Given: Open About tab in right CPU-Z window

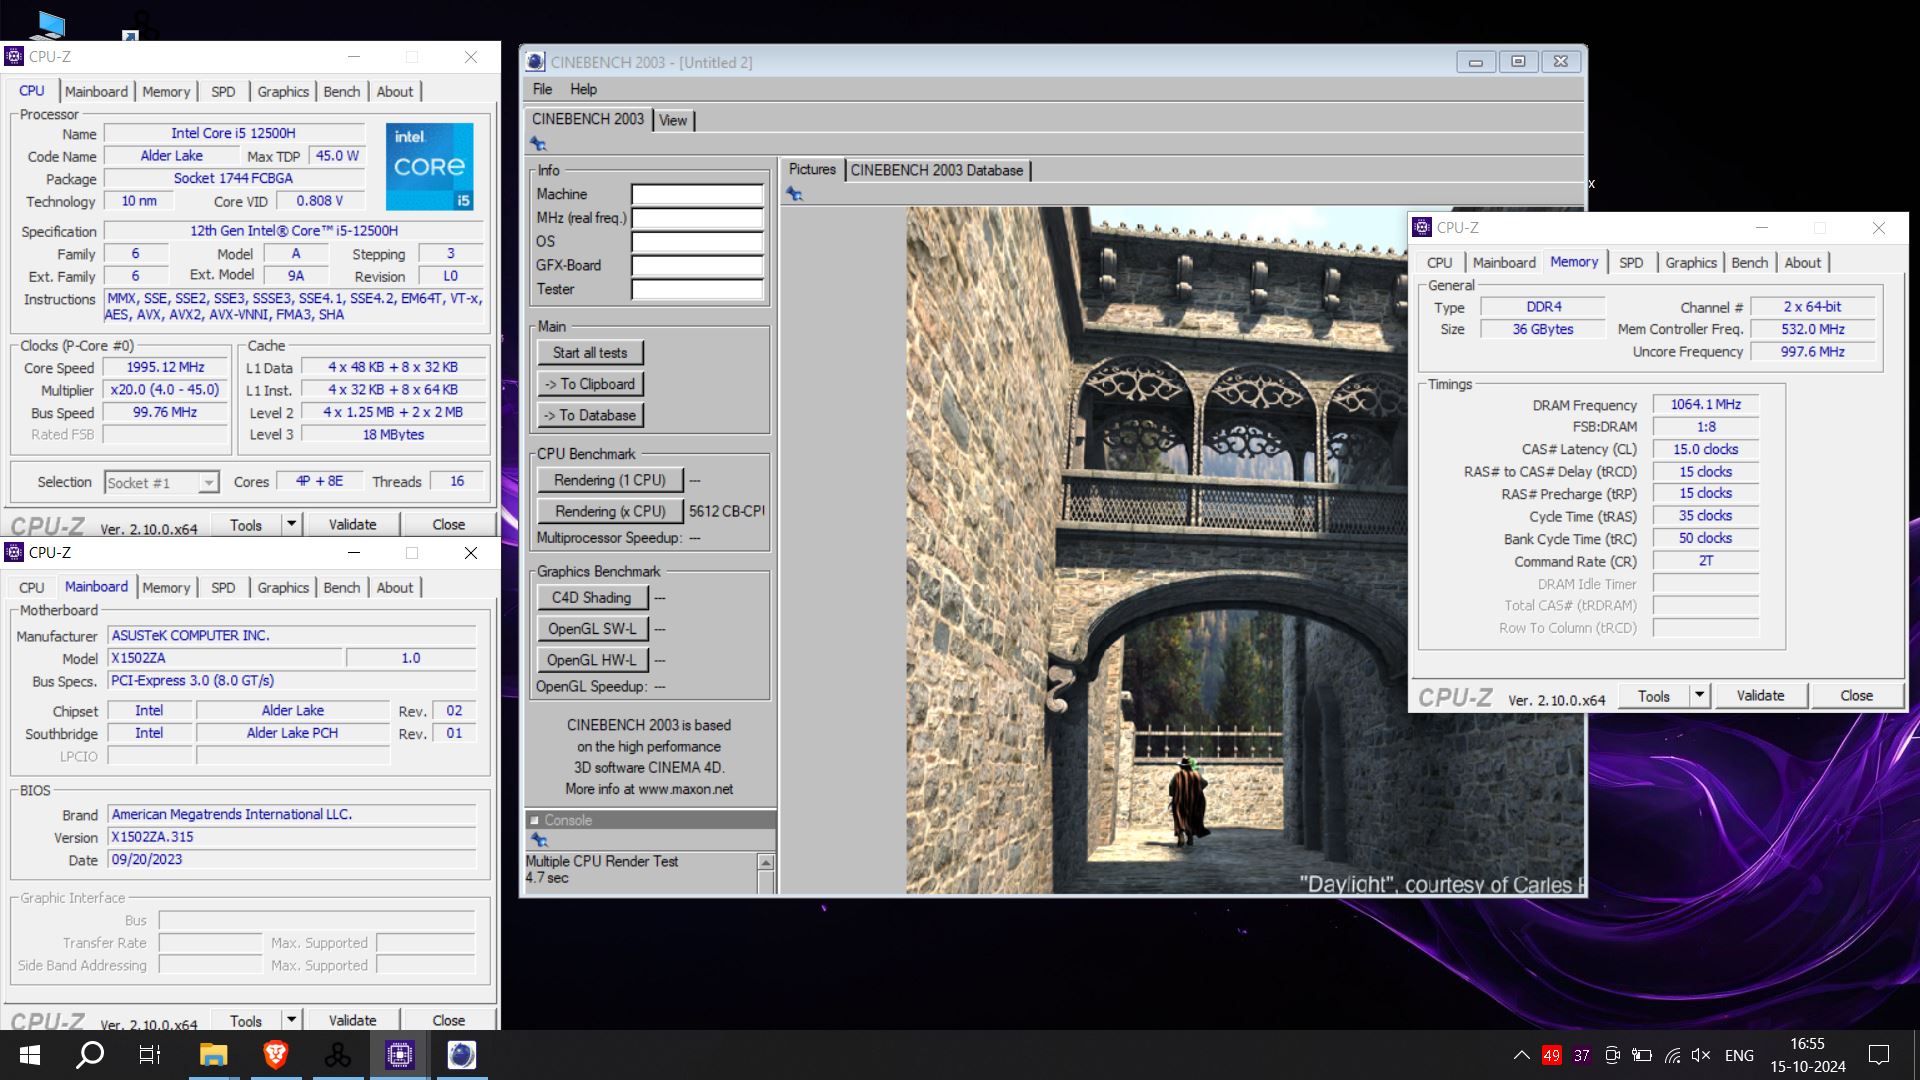Looking at the screenshot, I should coord(1803,262).
